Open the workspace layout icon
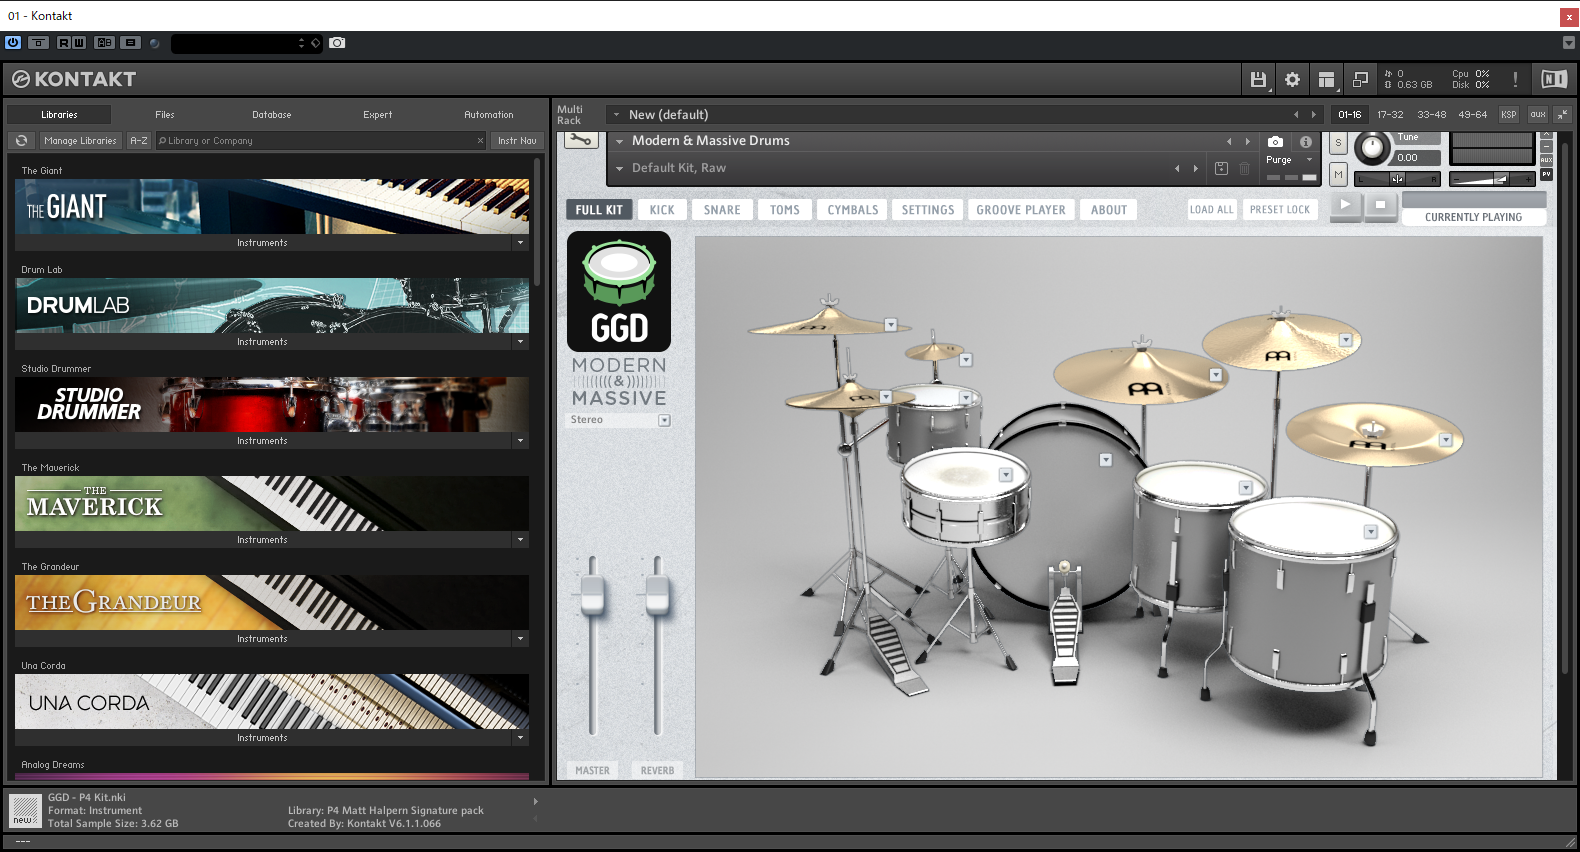This screenshot has width=1580, height=852. pos(1326,79)
